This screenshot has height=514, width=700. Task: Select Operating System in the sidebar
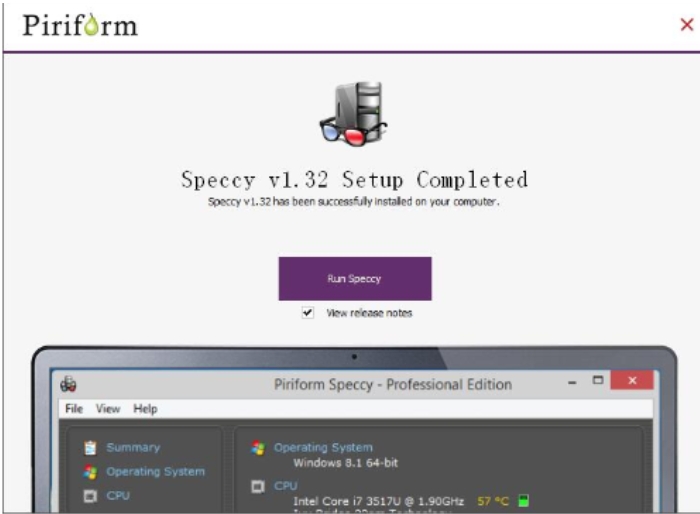point(155,472)
